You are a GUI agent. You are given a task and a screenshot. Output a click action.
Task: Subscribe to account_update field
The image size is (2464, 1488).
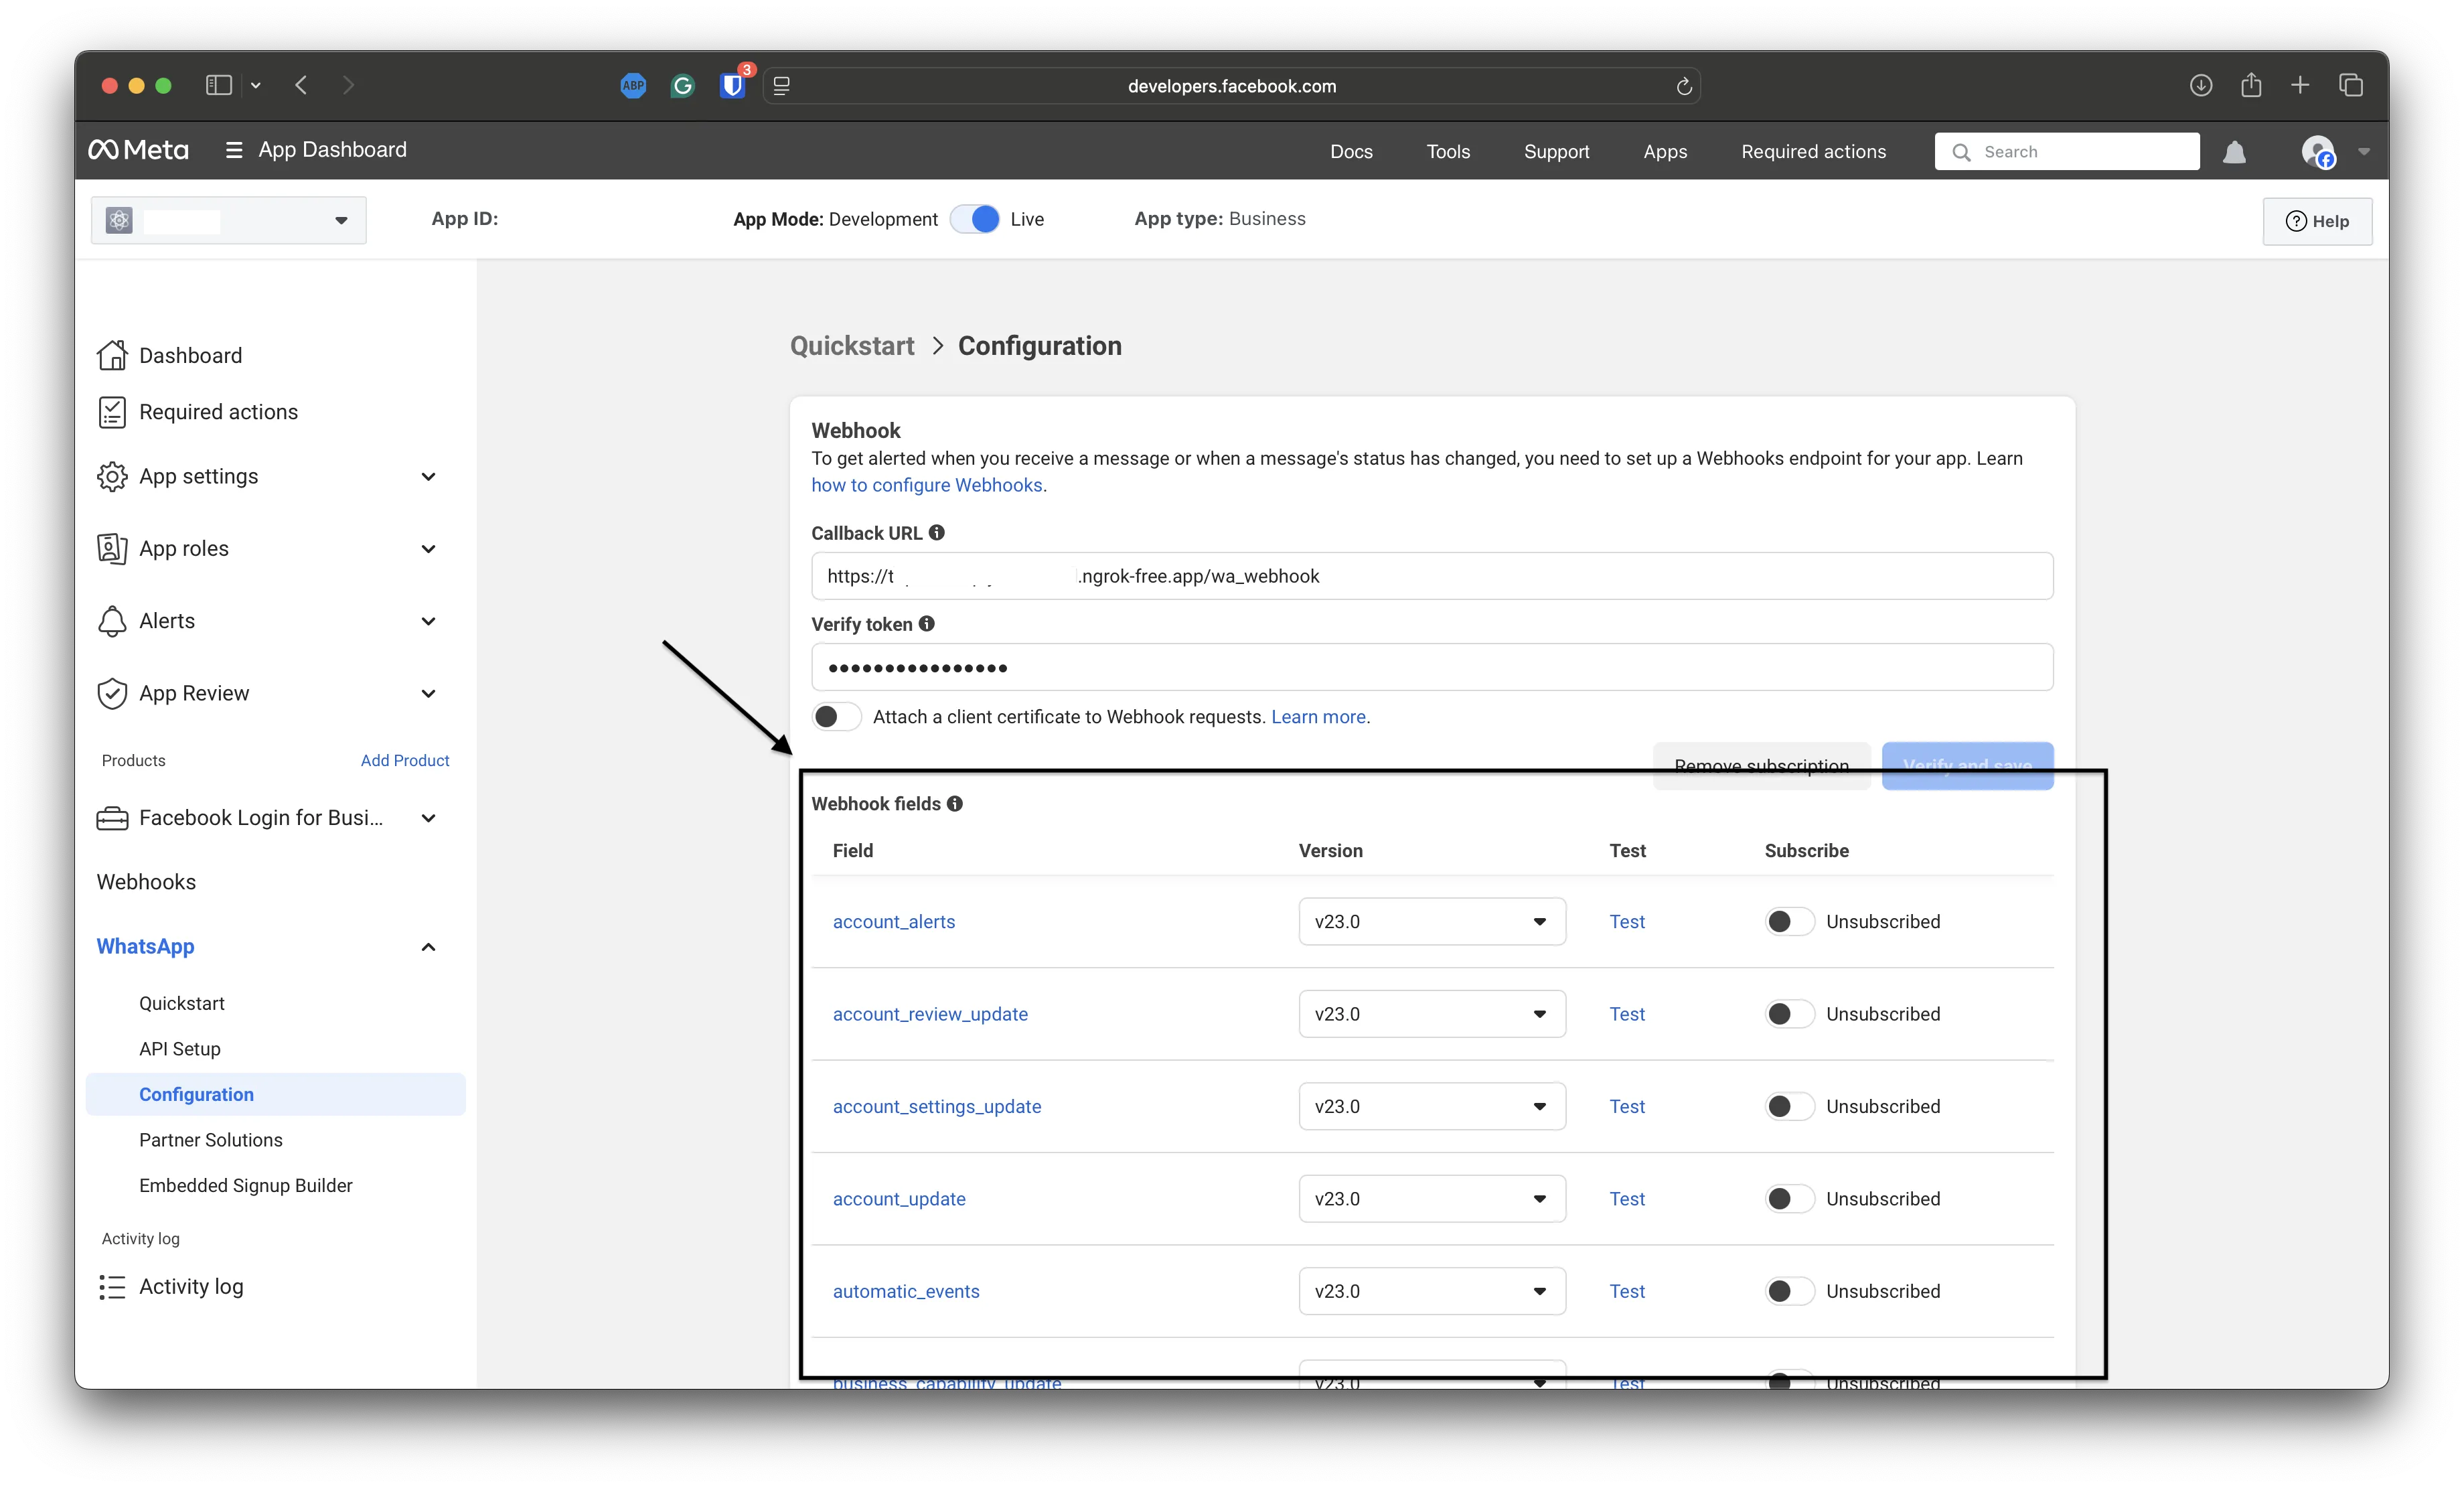click(1789, 1199)
